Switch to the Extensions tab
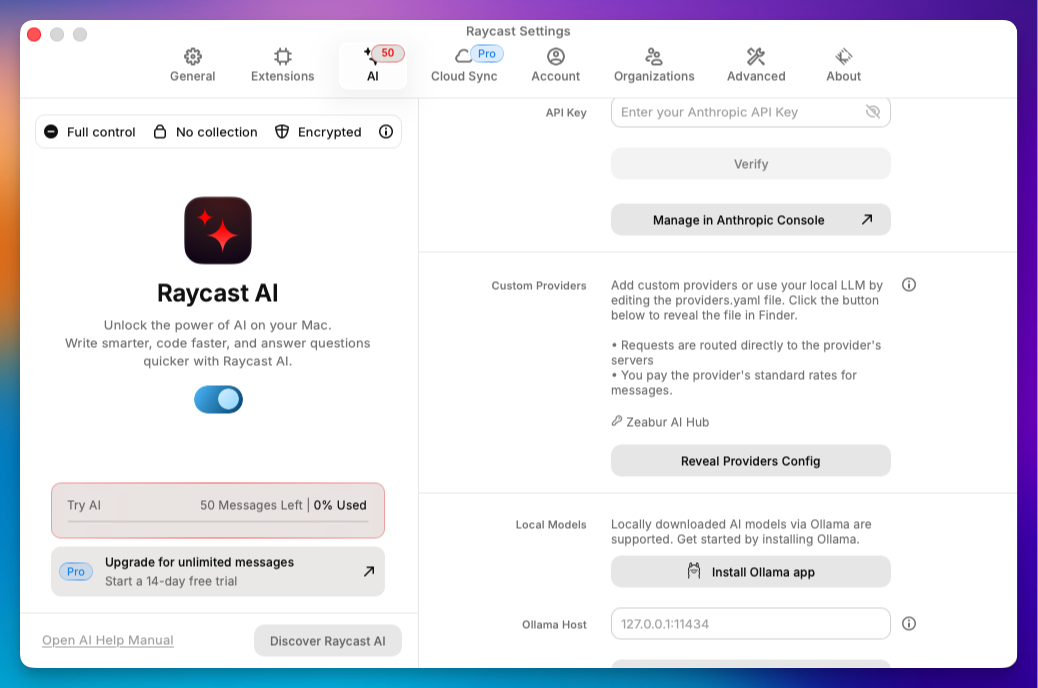Image resolution: width=1038 pixels, height=688 pixels. click(x=282, y=65)
